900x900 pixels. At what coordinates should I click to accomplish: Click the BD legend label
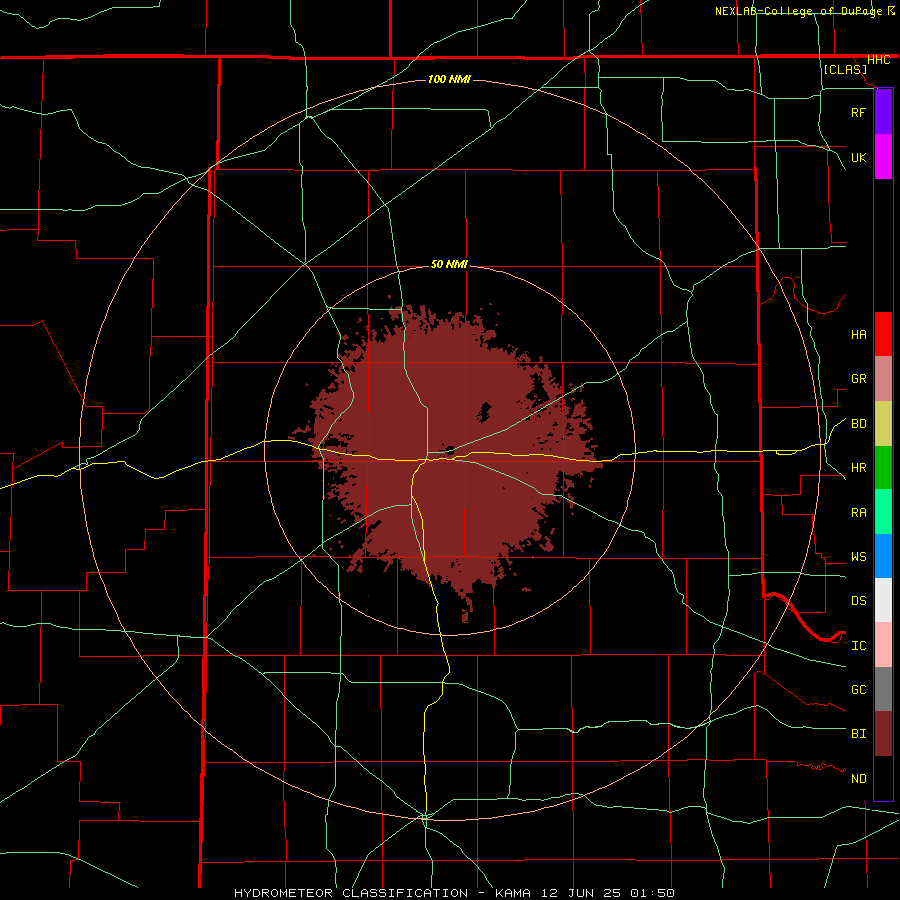coord(858,424)
